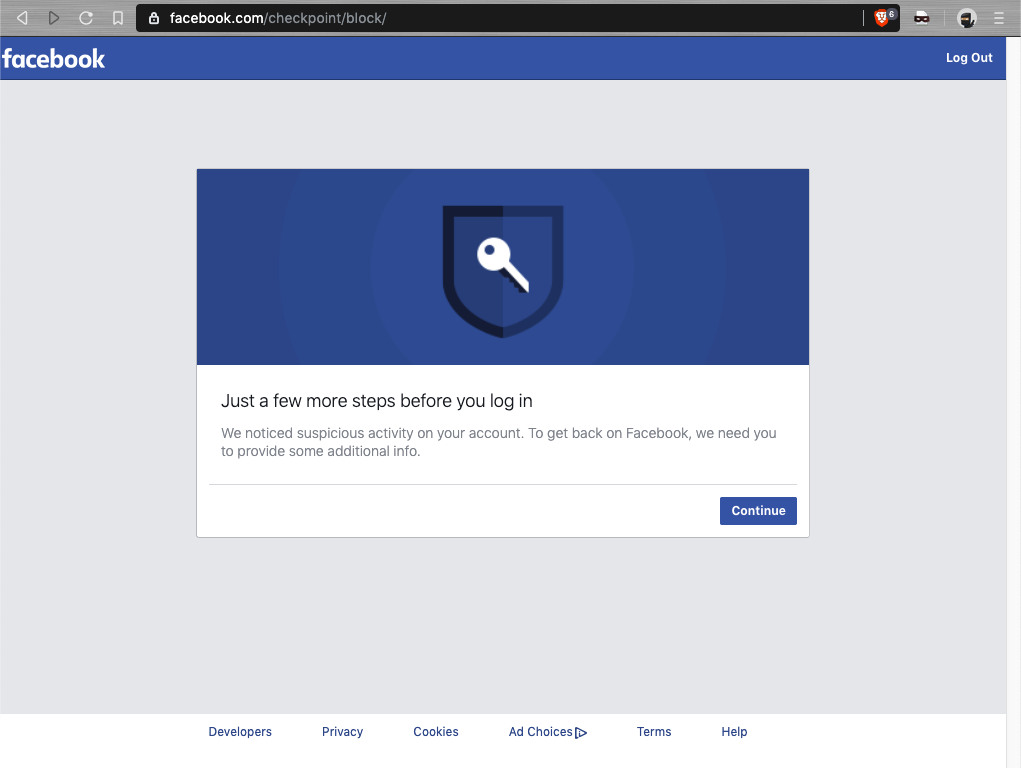Bookmark this page using the bookmark icon
The height and width of the screenshot is (768, 1021).
(118, 18)
